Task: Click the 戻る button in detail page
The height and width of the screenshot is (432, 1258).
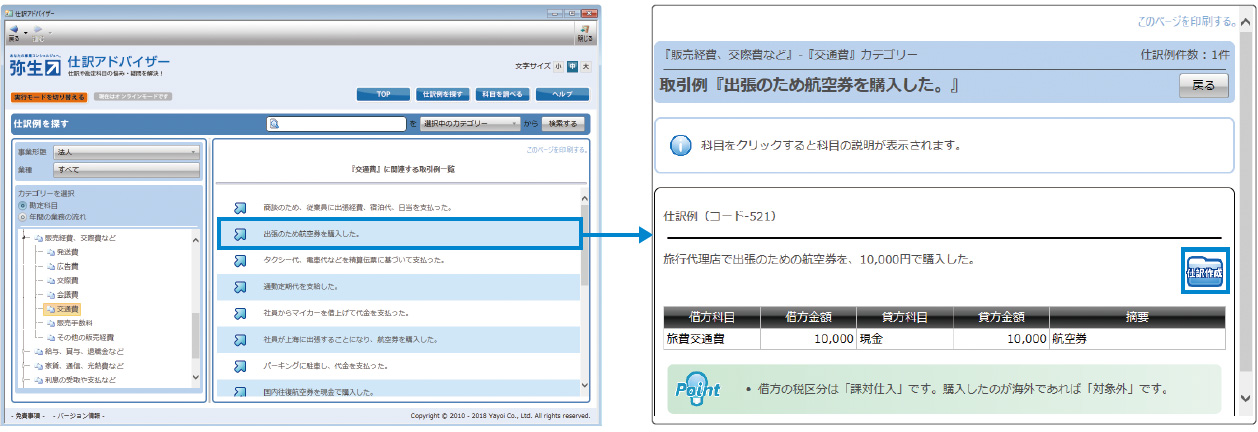Action: click(1203, 85)
